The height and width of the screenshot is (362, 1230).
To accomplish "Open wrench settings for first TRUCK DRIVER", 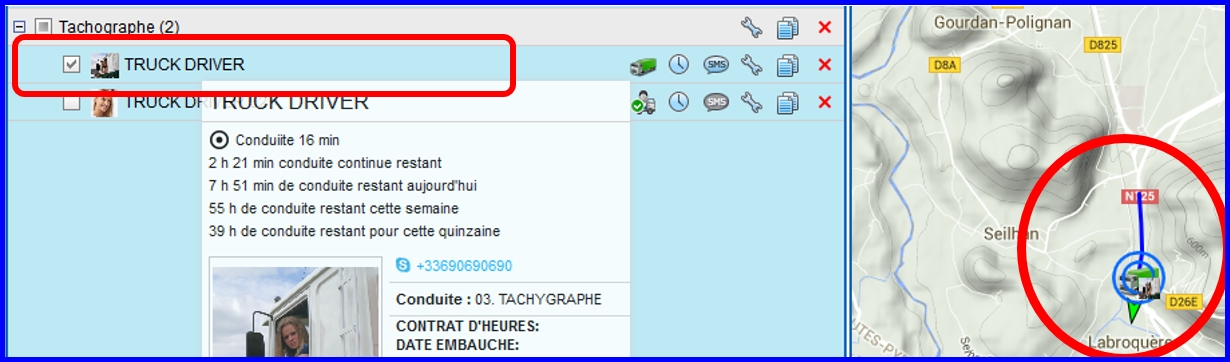I will click(x=751, y=65).
